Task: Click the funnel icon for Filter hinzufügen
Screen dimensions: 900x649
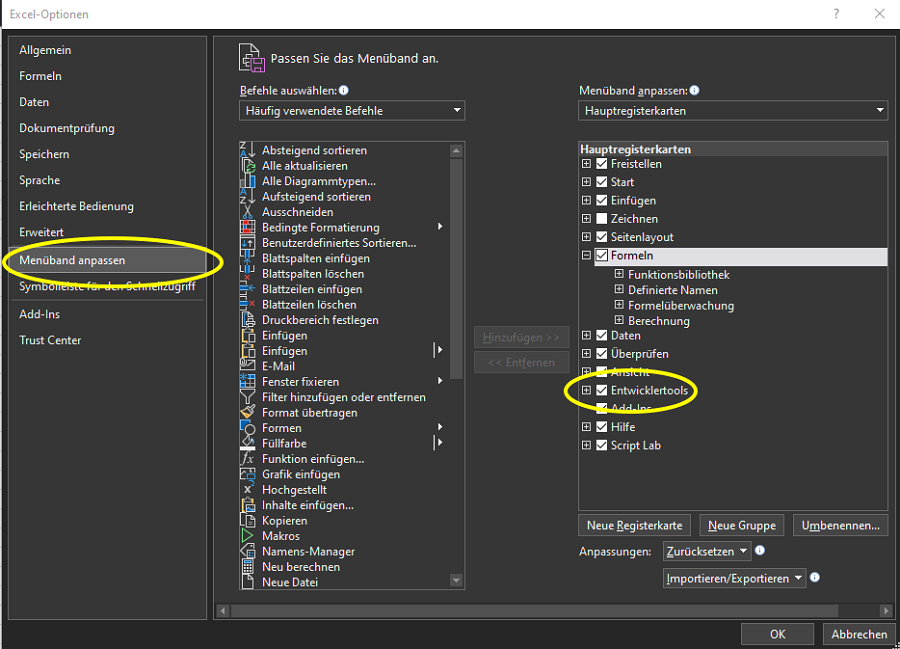Action: pos(247,397)
